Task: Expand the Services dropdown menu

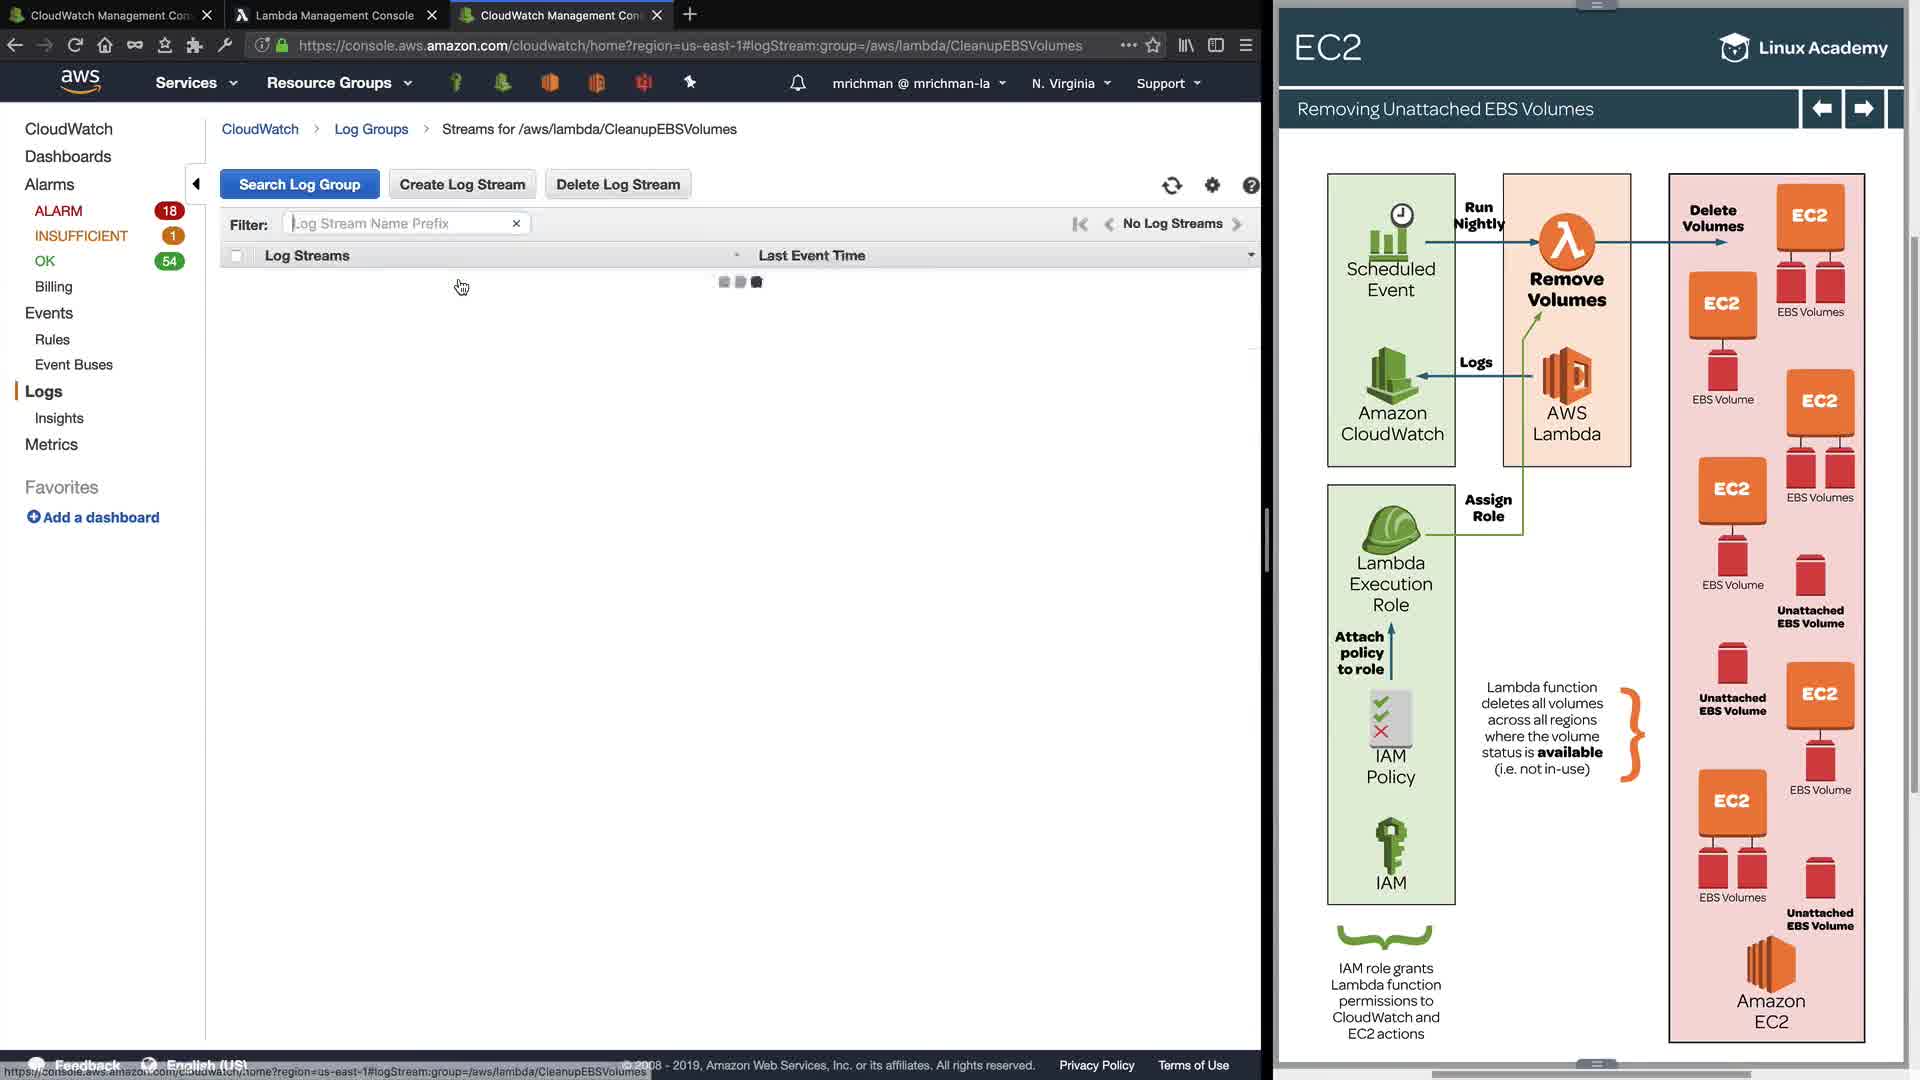Action: (x=196, y=83)
